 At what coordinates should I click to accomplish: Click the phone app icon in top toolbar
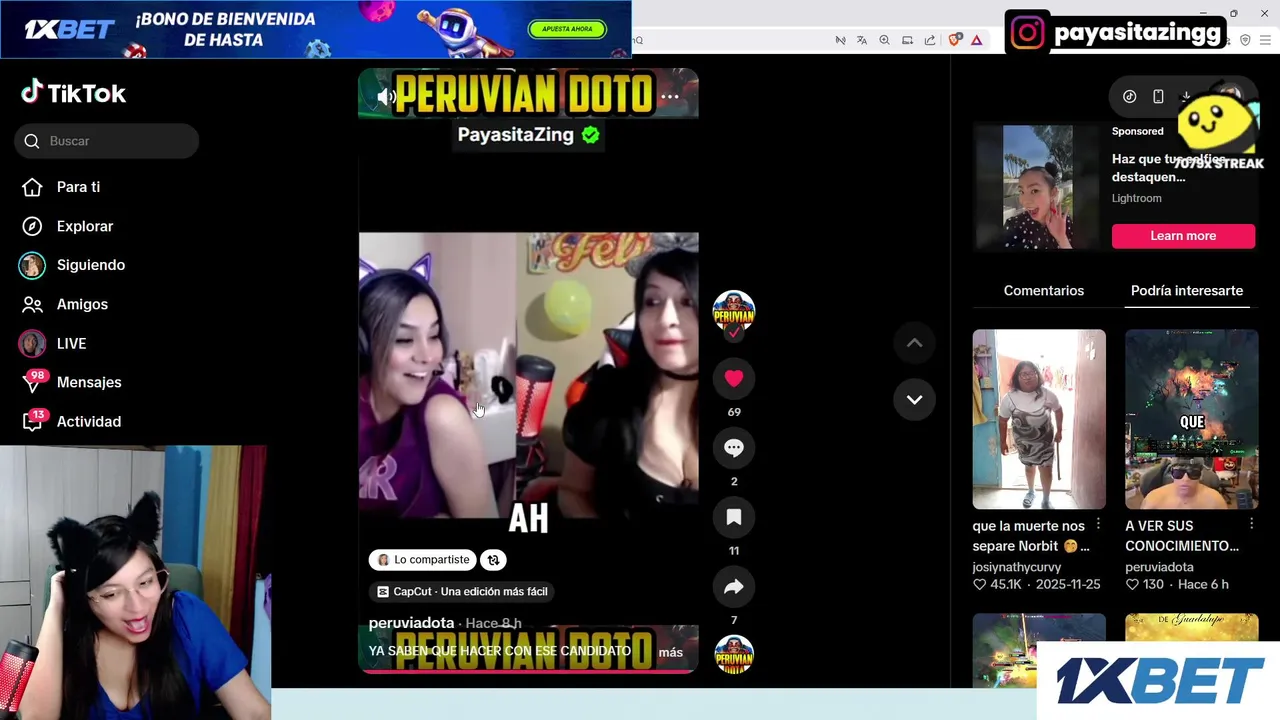[1158, 96]
